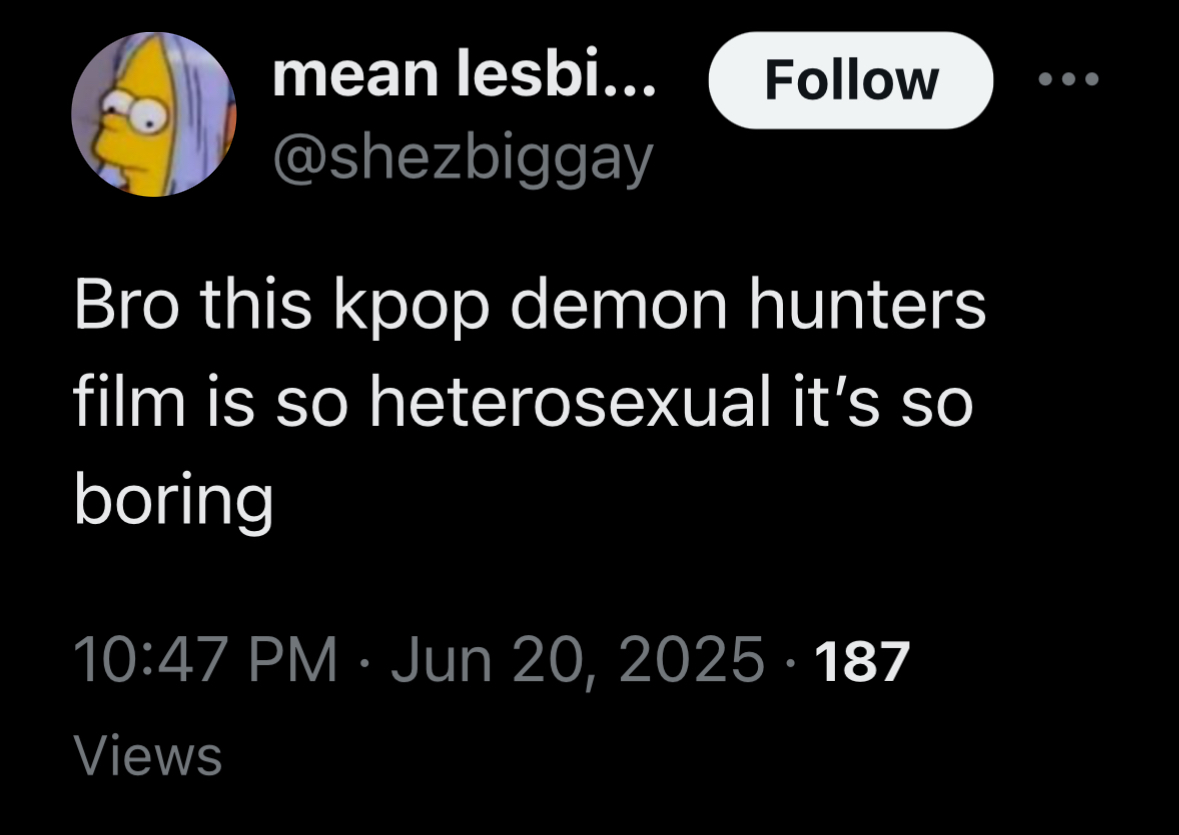This screenshot has width=1179, height=835.
Task: Open the 'mean lesbi...' display name profile
Action: tap(464, 74)
